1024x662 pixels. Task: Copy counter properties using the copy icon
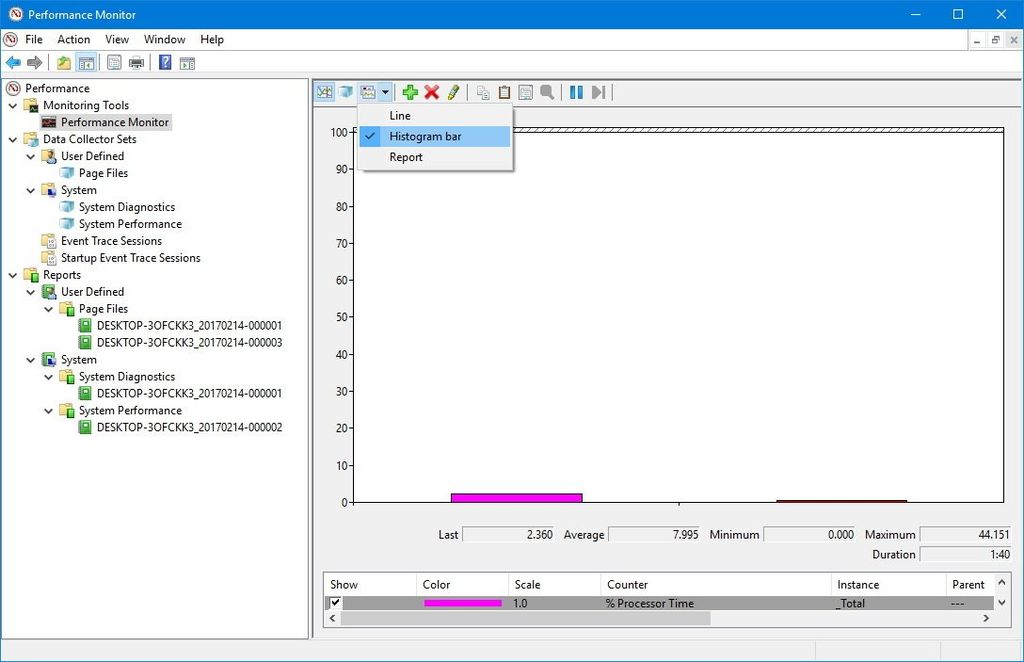tap(481, 92)
